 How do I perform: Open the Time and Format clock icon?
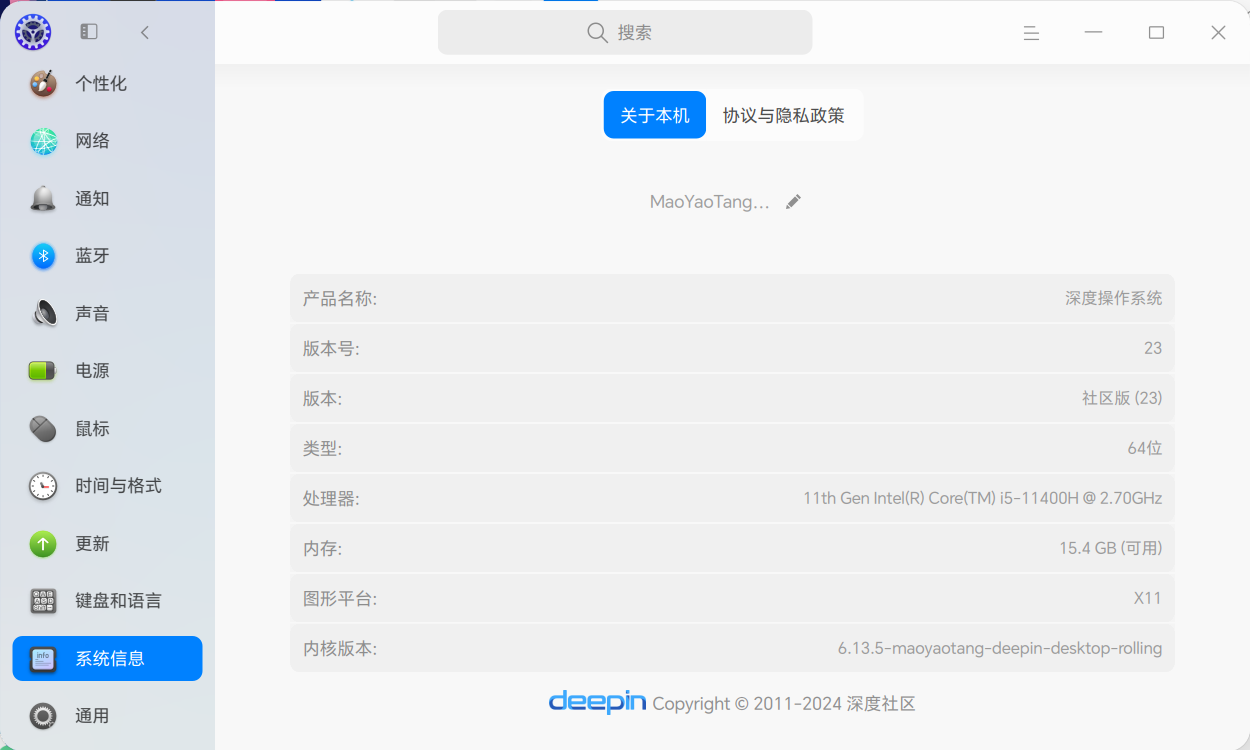(x=43, y=486)
